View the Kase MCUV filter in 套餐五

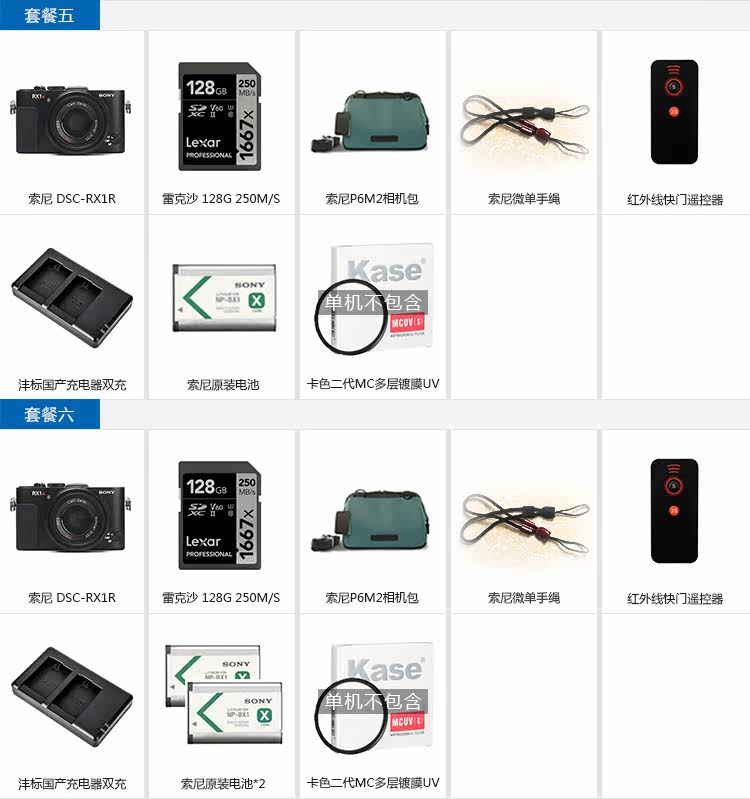(x=374, y=299)
